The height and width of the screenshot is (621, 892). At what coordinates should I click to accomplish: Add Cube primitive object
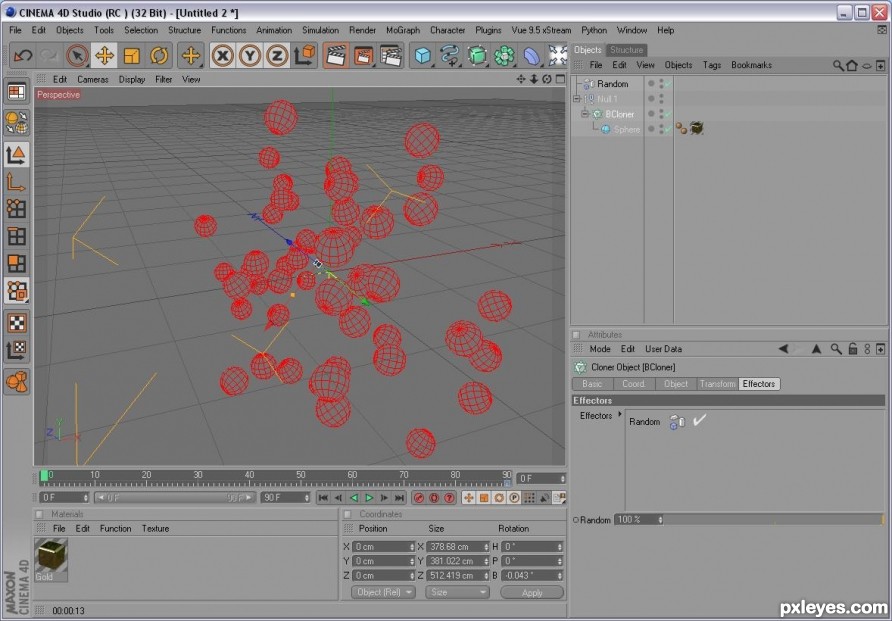click(x=423, y=56)
